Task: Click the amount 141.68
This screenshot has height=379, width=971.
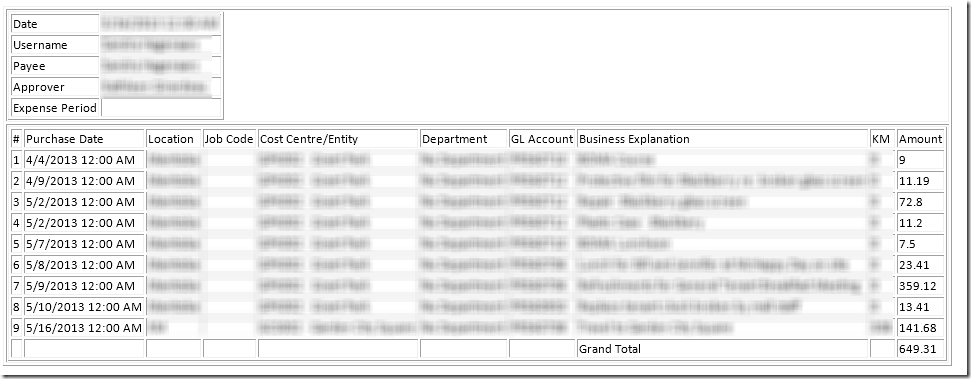Action: coord(920,328)
